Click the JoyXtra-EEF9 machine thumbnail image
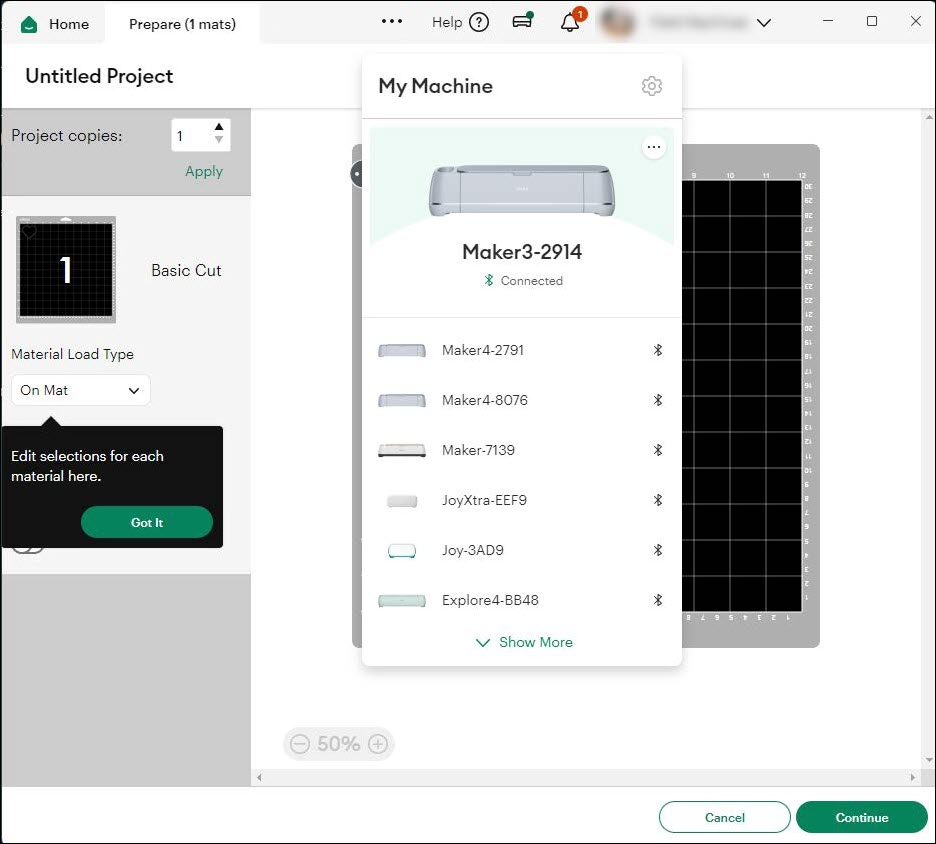 402,501
